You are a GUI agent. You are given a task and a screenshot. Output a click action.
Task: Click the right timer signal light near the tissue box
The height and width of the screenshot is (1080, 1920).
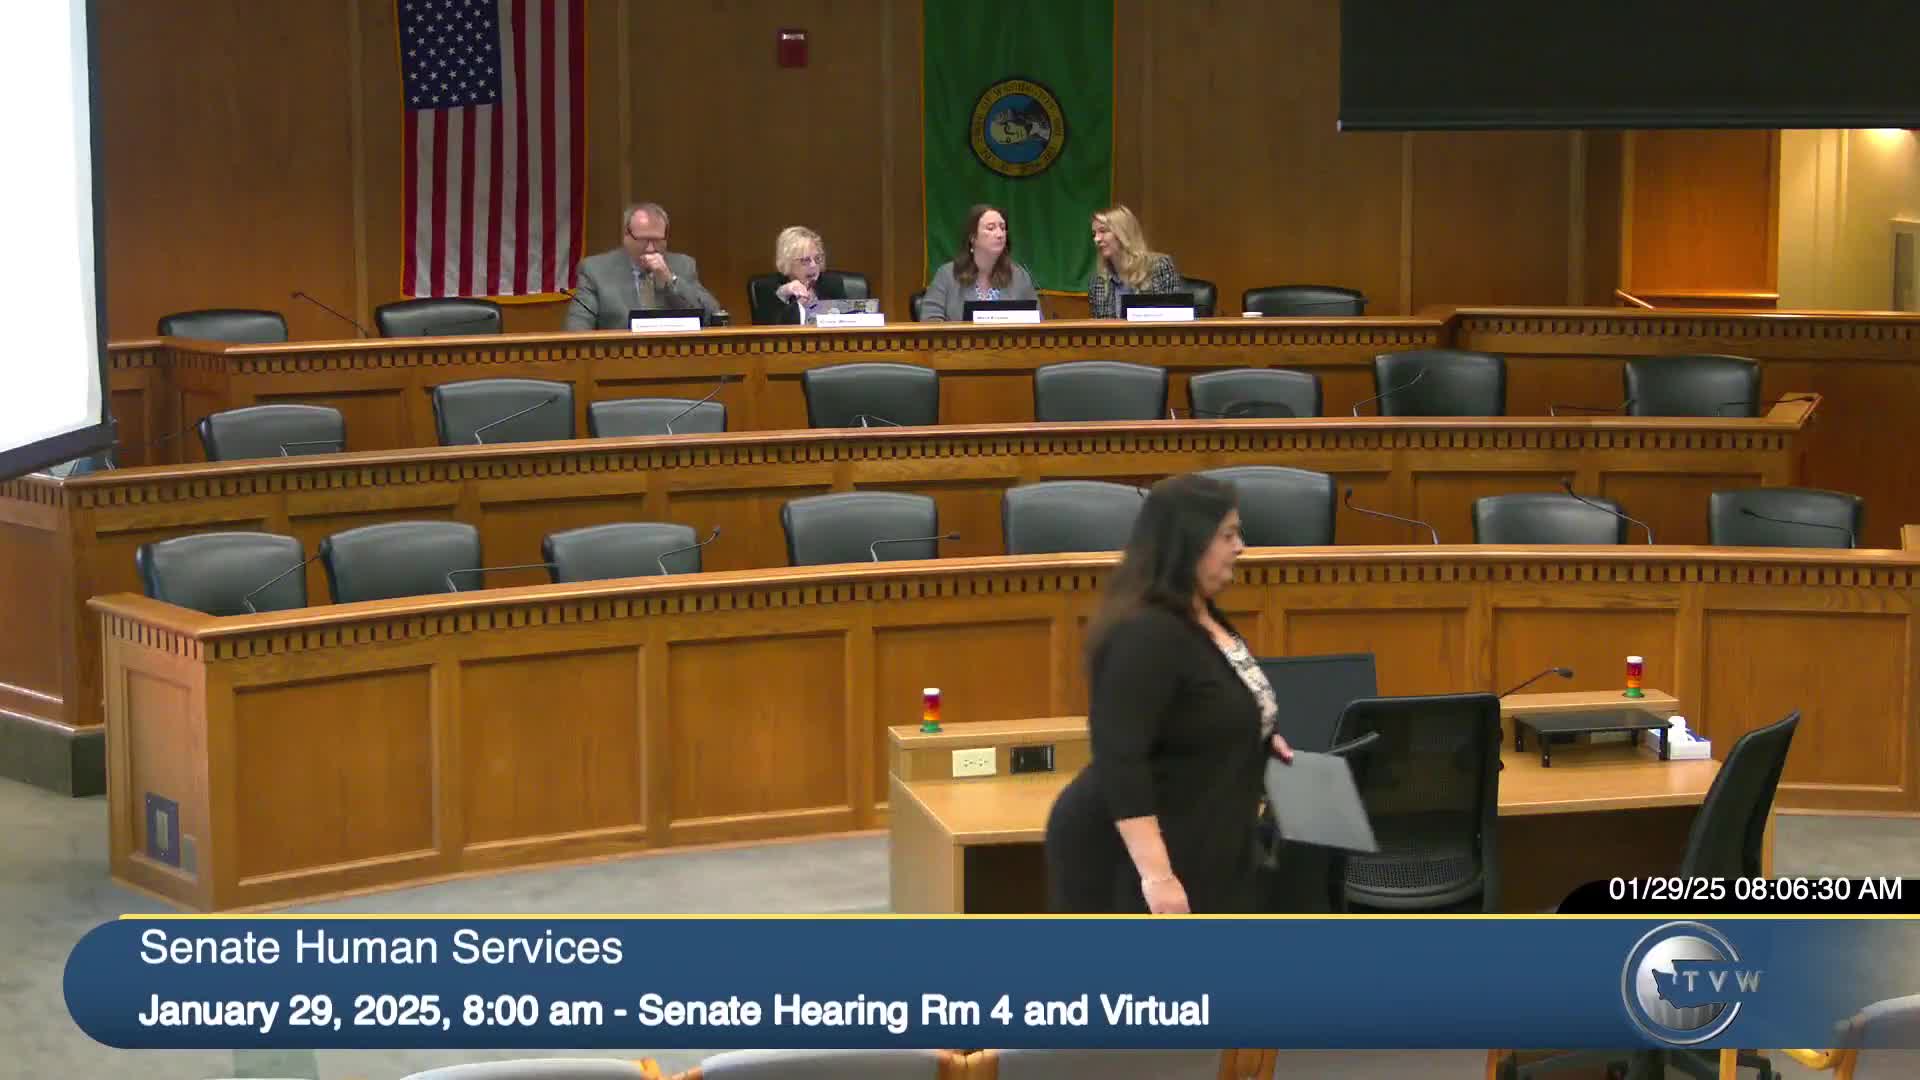(1634, 676)
